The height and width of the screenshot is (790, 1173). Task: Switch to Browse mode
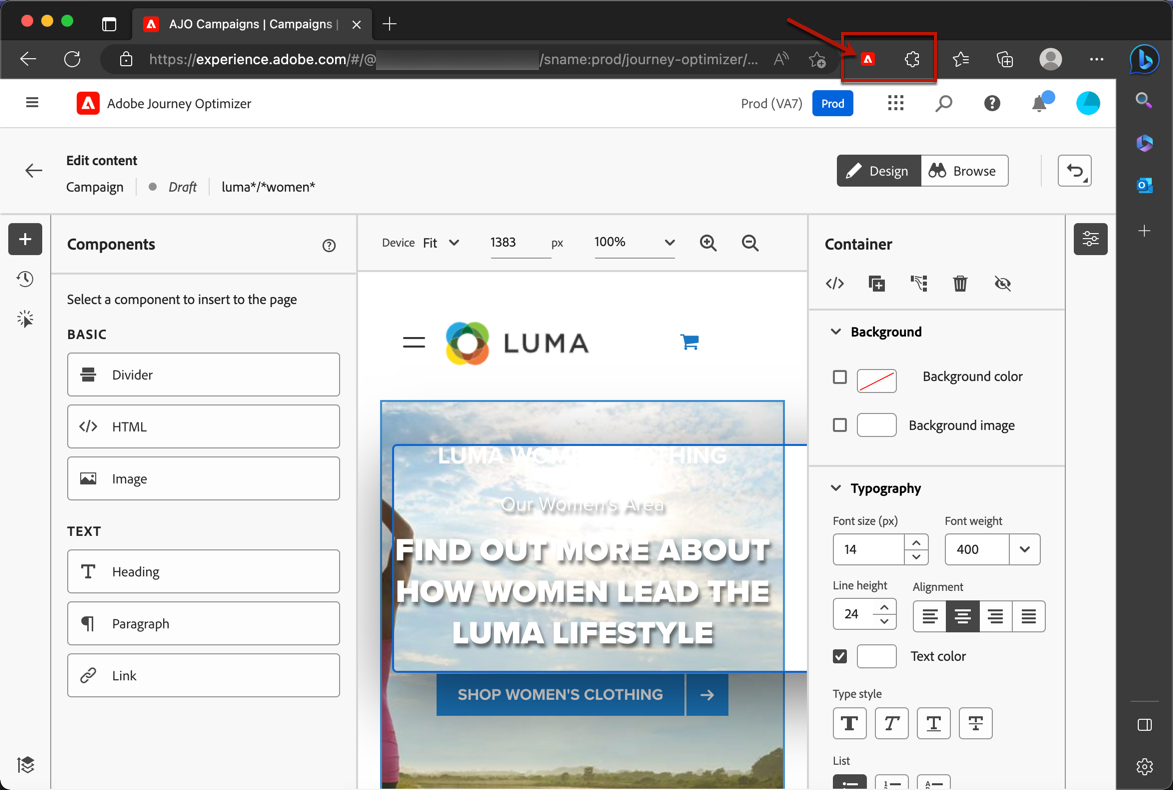963,171
